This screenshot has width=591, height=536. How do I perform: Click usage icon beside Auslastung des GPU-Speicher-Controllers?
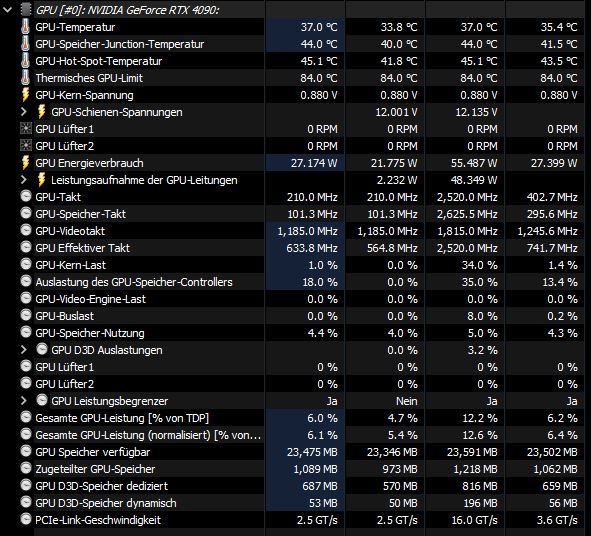(26, 281)
